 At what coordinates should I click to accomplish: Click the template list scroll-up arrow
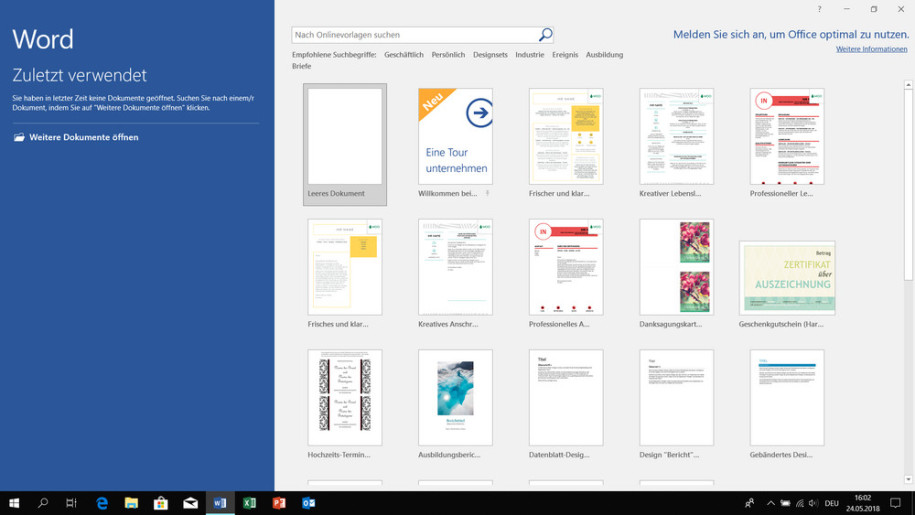pyautogui.click(x=908, y=85)
